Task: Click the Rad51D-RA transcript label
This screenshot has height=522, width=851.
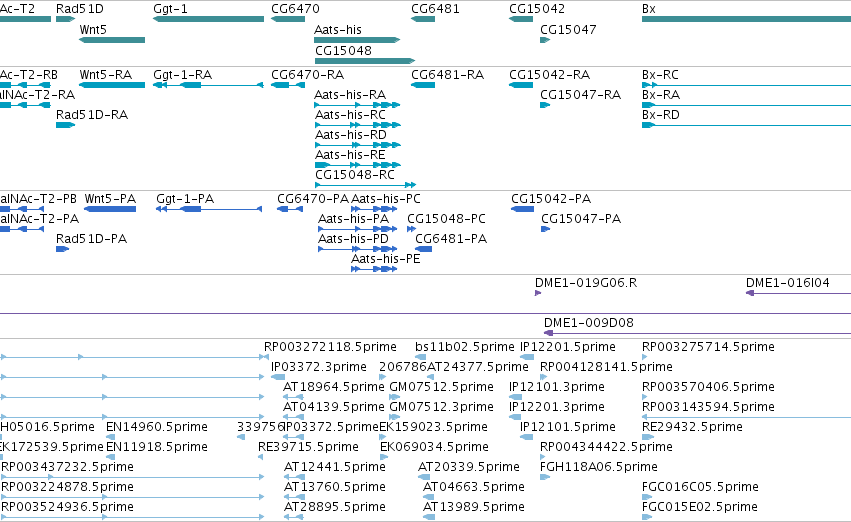Action: pyautogui.click(x=92, y=114)
